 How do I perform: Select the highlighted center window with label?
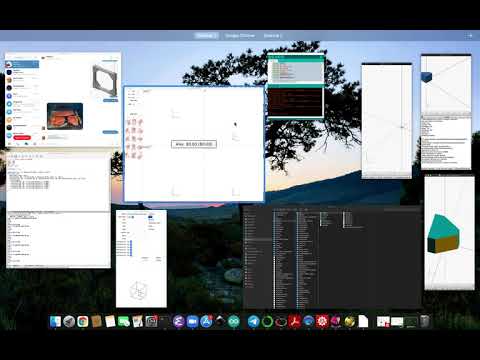(x=194, y=144)
